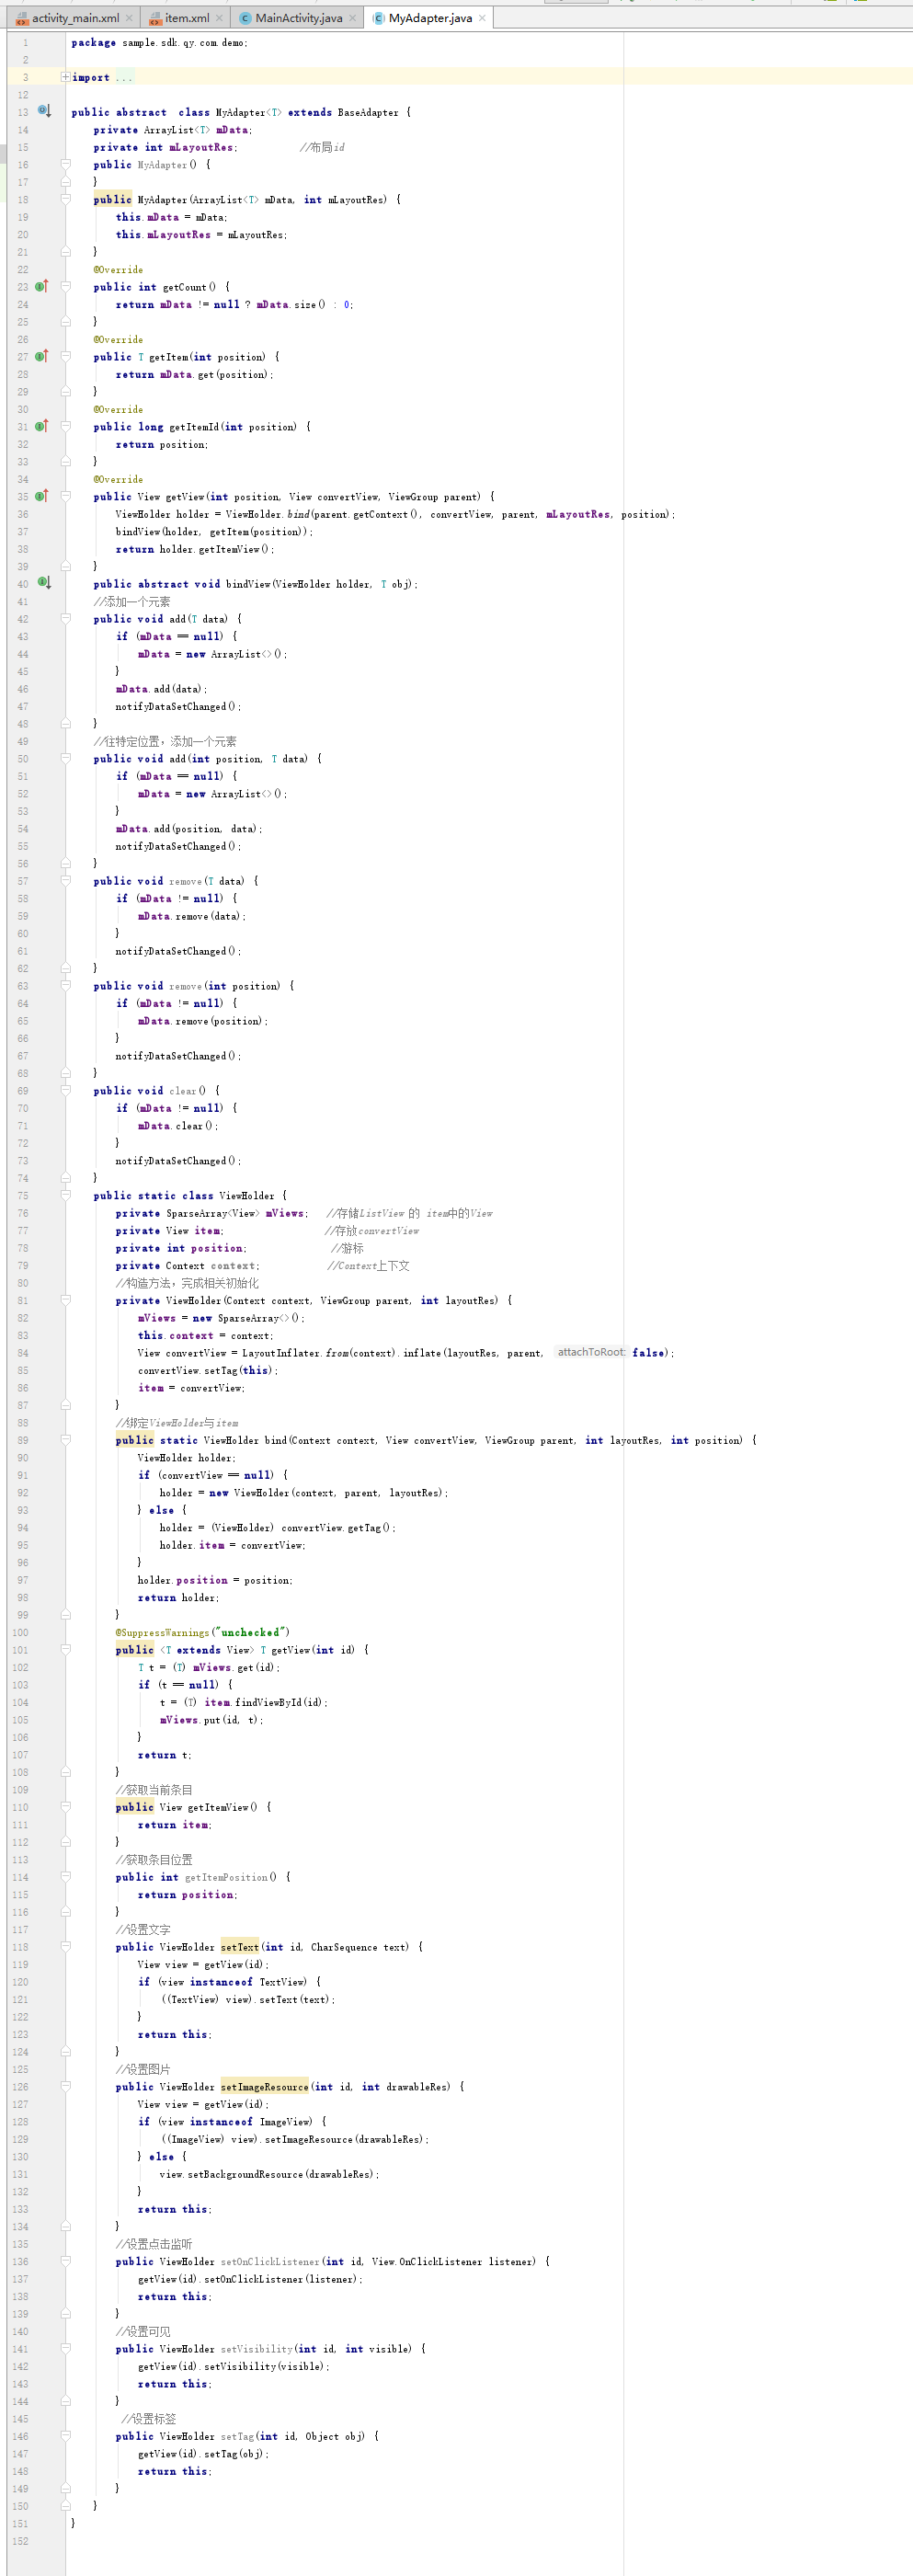Collapse the setVisibility method
This screenshot has width=913, height=2576.
coord(65,2348)
